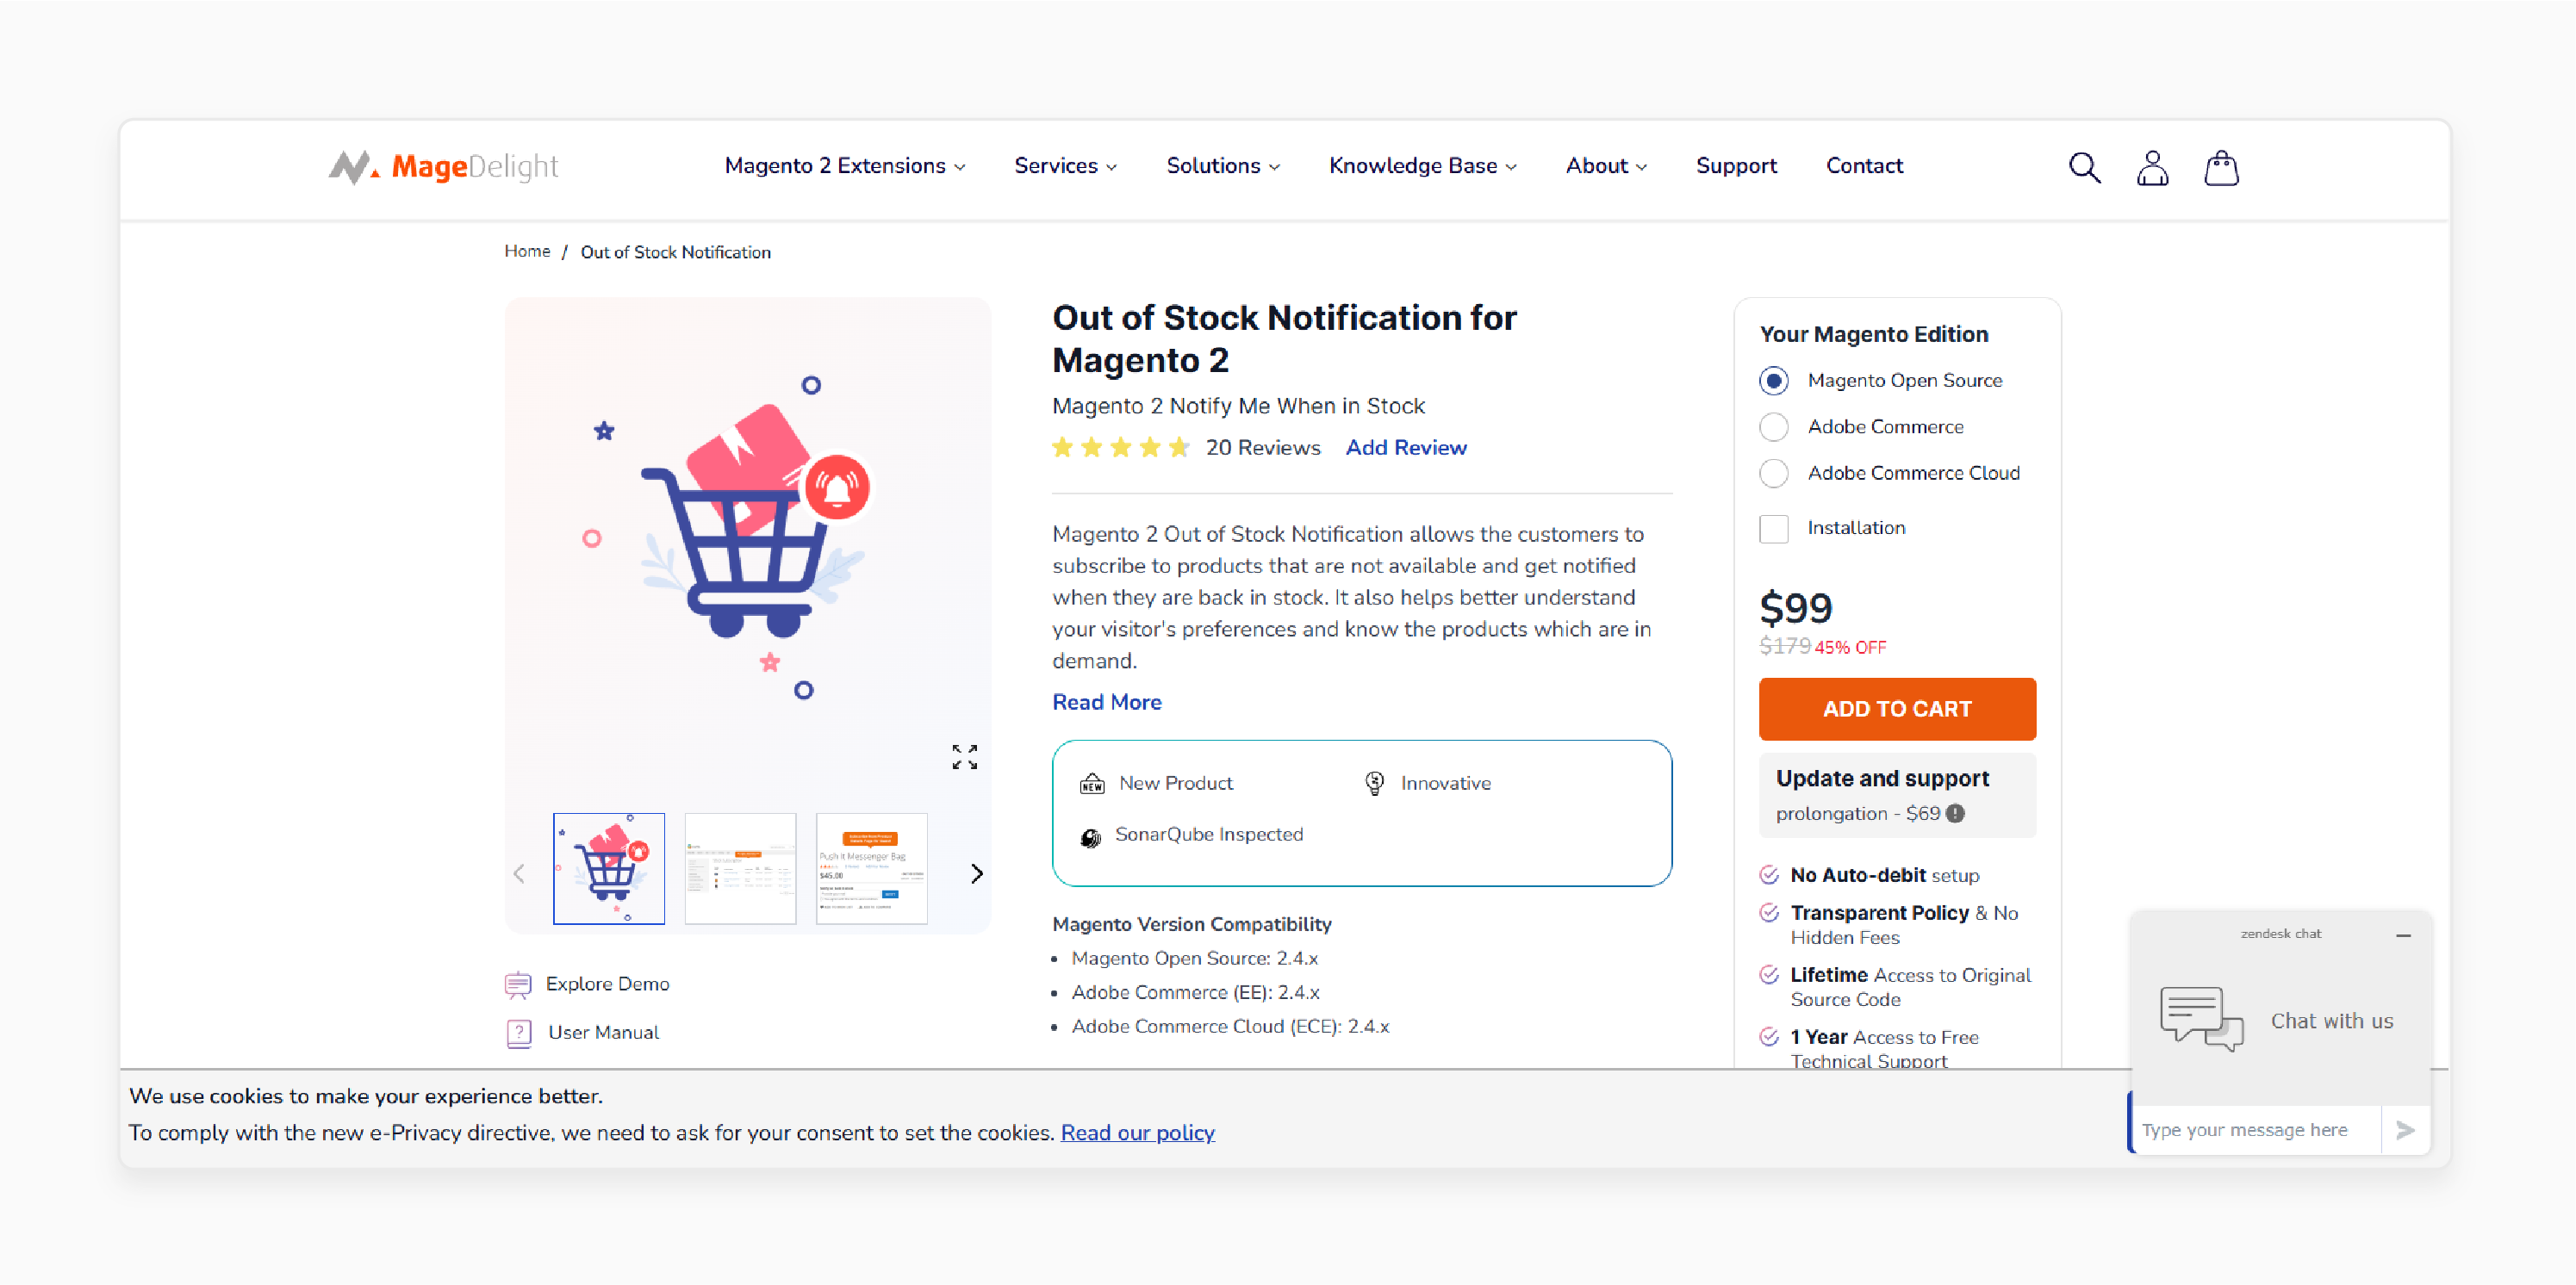Click the prolongation info icon
The image size is (2576, 1285).
[x=1955, y=813]
